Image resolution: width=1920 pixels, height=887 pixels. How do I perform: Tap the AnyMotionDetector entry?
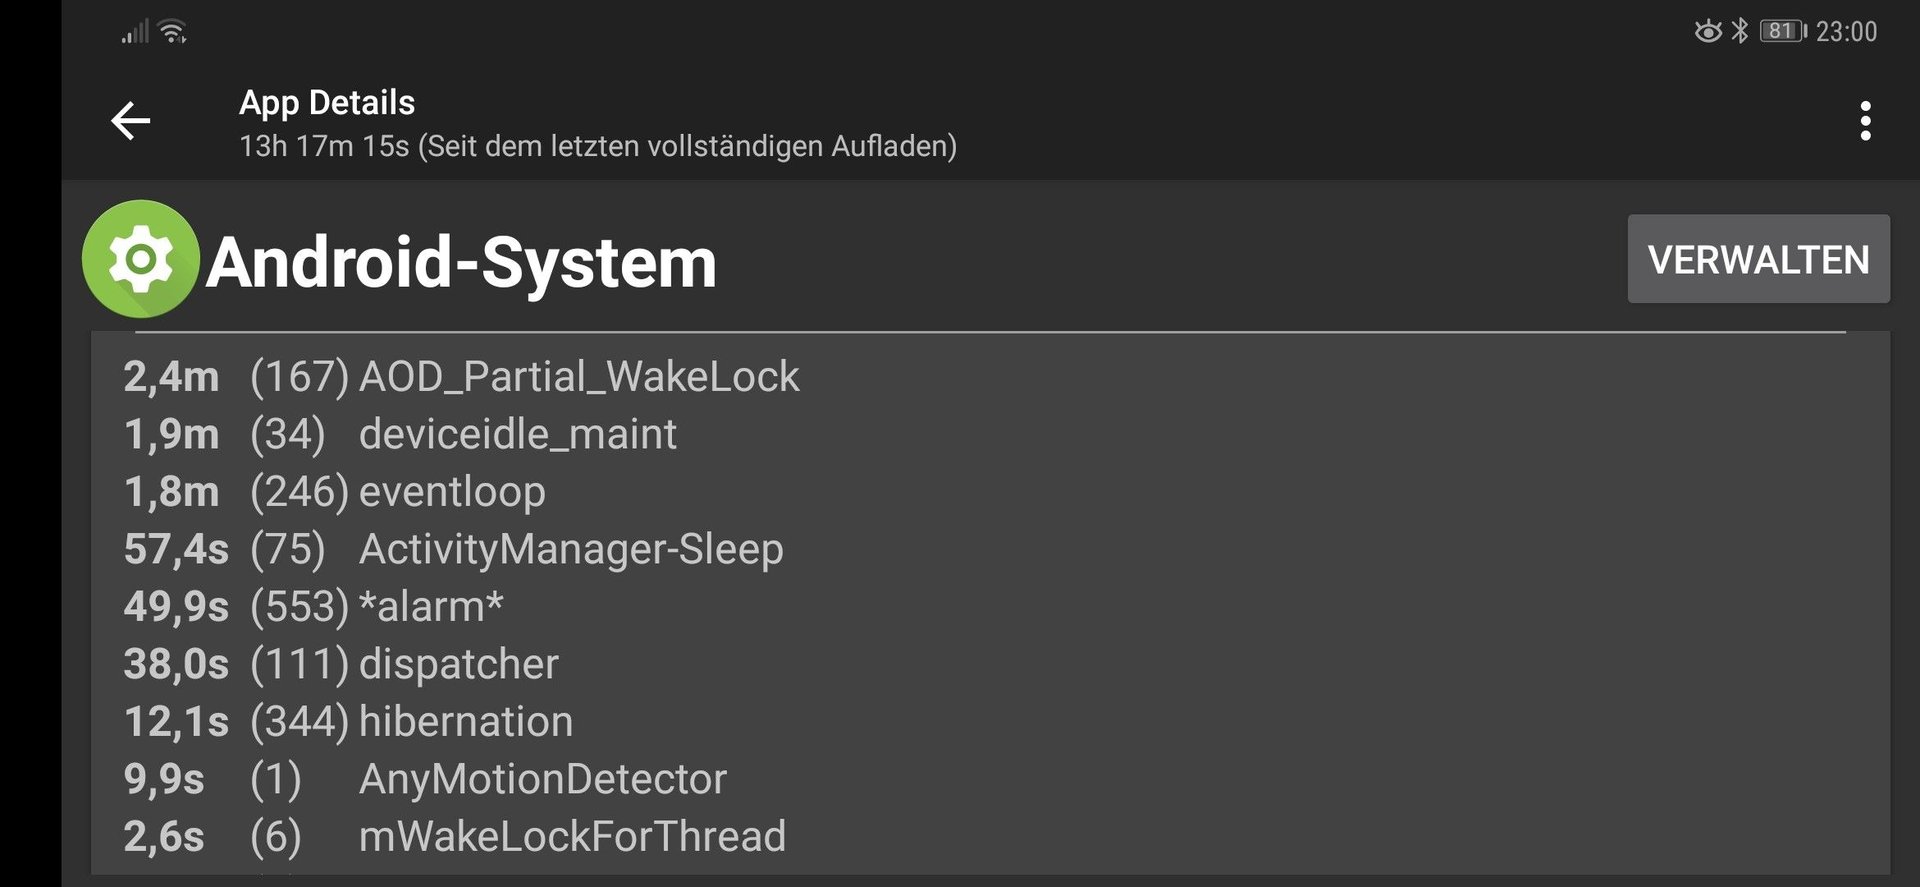tap(990, 779)
